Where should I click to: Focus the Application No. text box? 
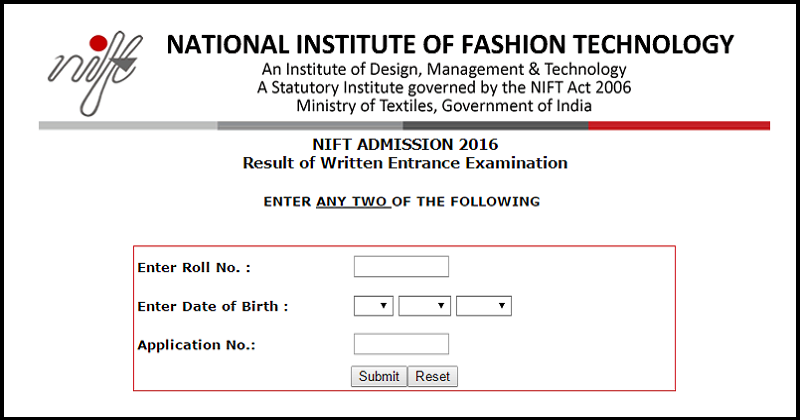[401, 344]
